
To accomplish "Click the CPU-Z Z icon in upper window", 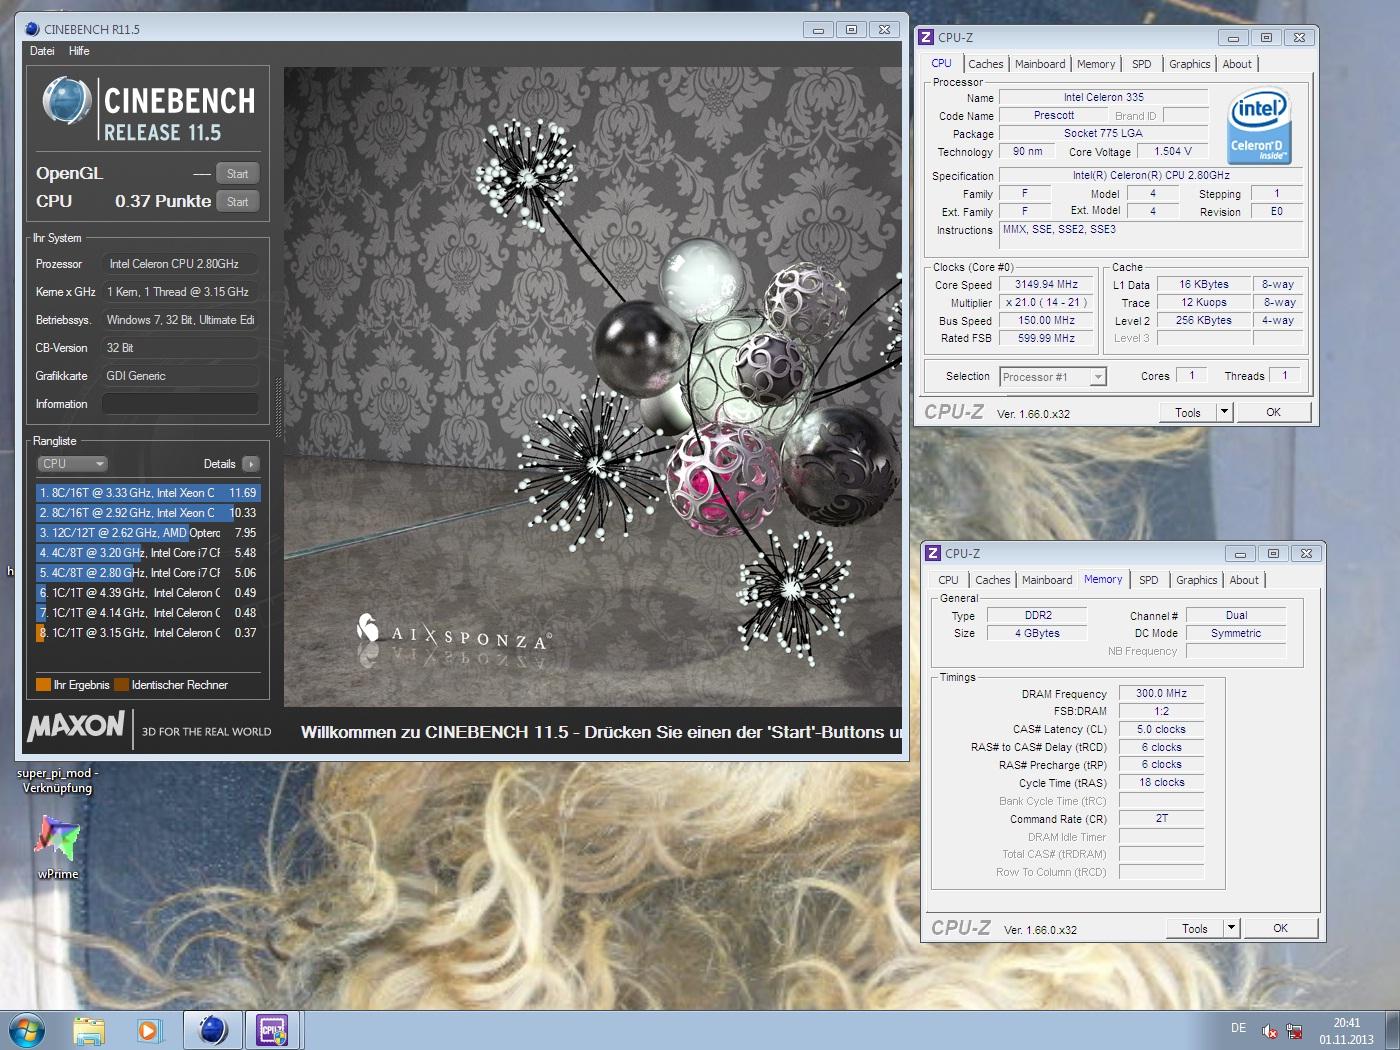I will [x=926, y=37].
